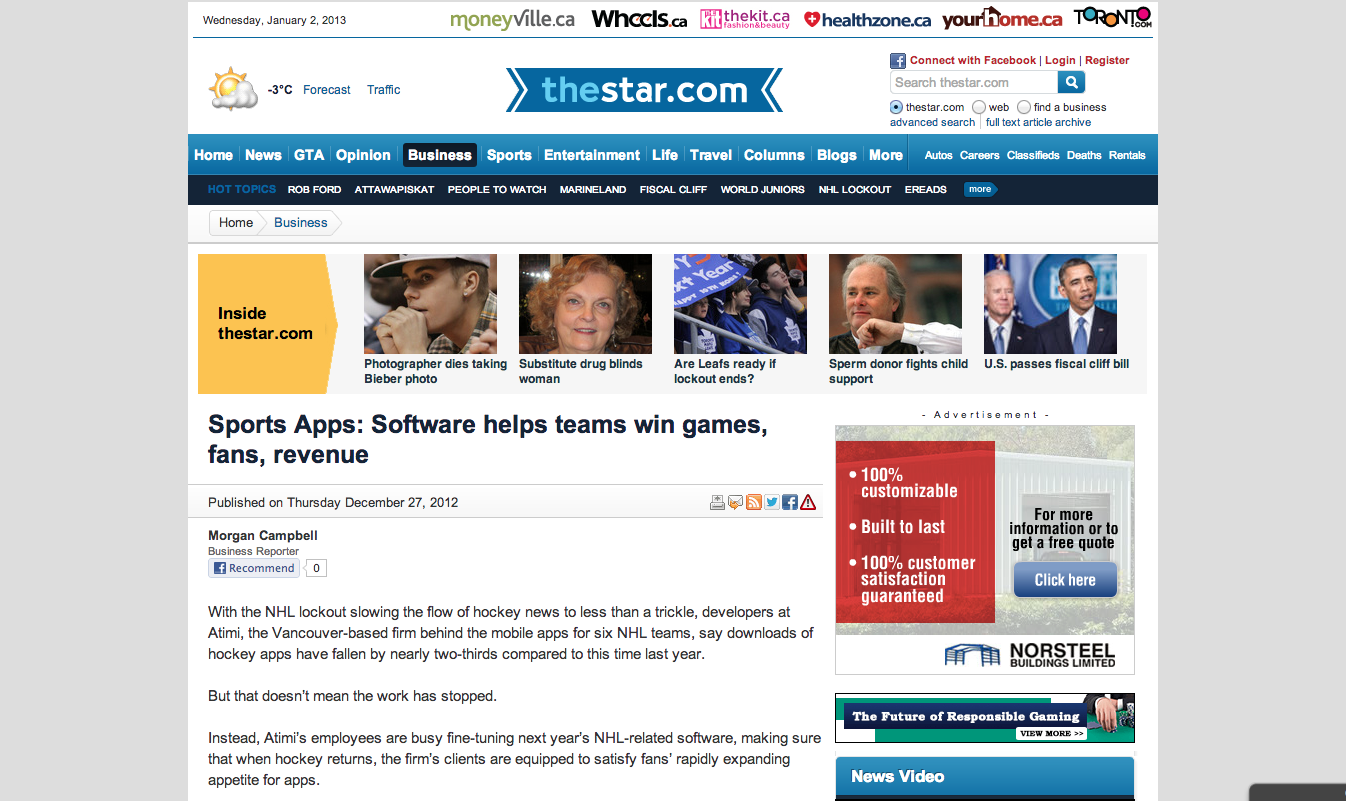The height and width of the screenshot is (801, 1346).
Task: Expand hot topics with more button
Action: click(x=980, y=189)
